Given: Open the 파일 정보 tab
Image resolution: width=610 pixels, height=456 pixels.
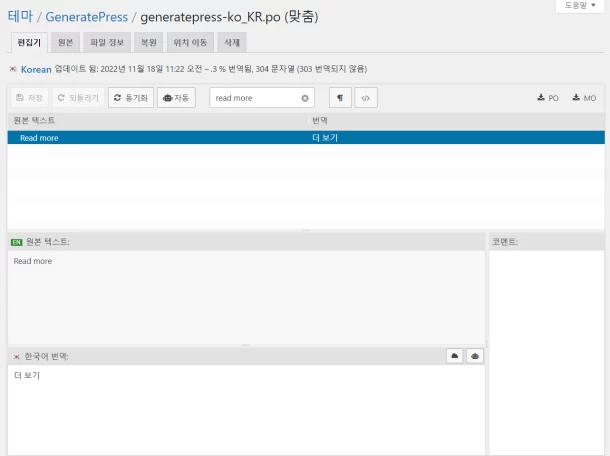Looking at the screenshot, I should tap(107, 42).
